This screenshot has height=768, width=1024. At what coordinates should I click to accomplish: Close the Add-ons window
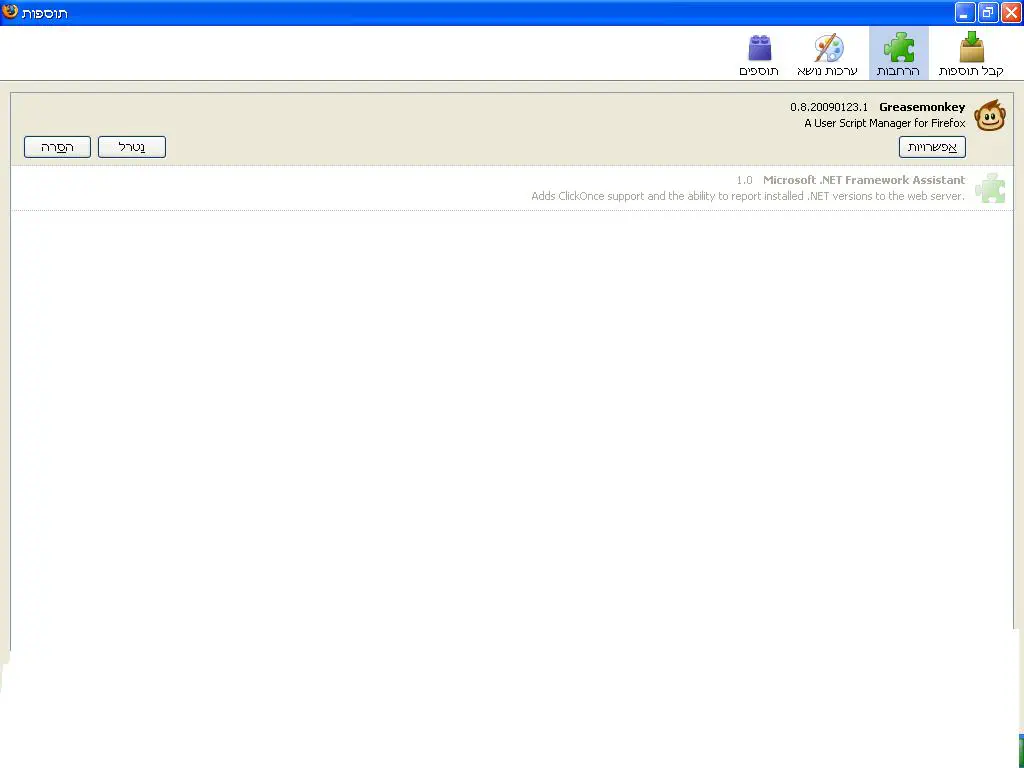pyautogui.click(x=1010, y=13)
